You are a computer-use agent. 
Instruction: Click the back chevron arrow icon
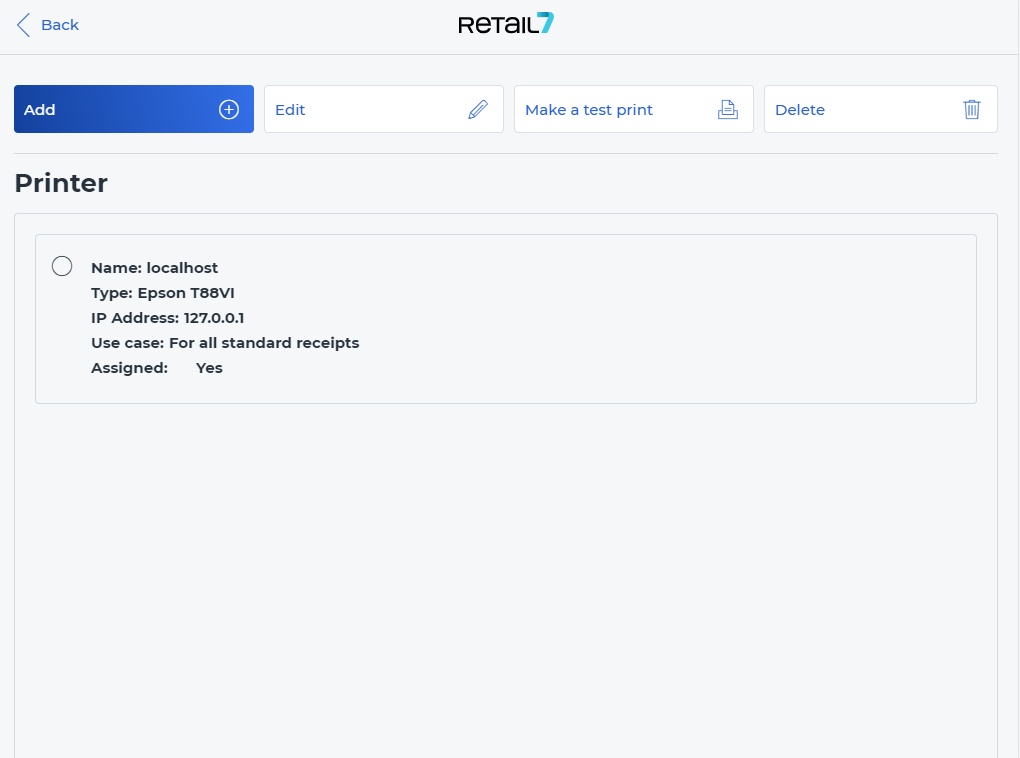[23, 25]
